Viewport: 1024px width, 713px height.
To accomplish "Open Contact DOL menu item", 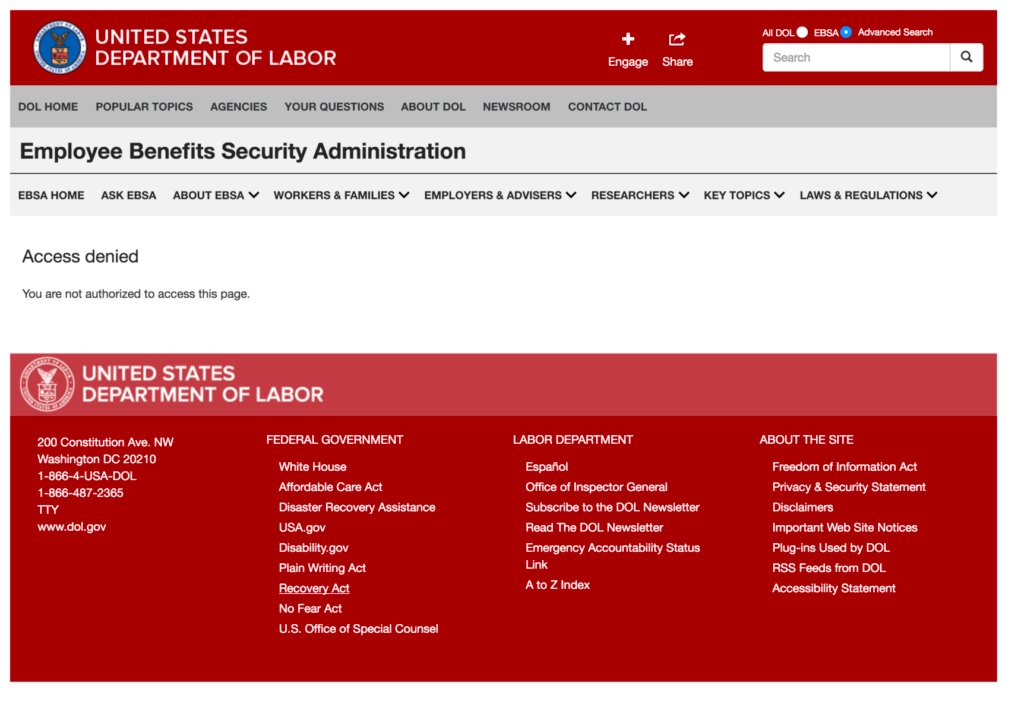I will pyautogui.click(x=607, y=106).
